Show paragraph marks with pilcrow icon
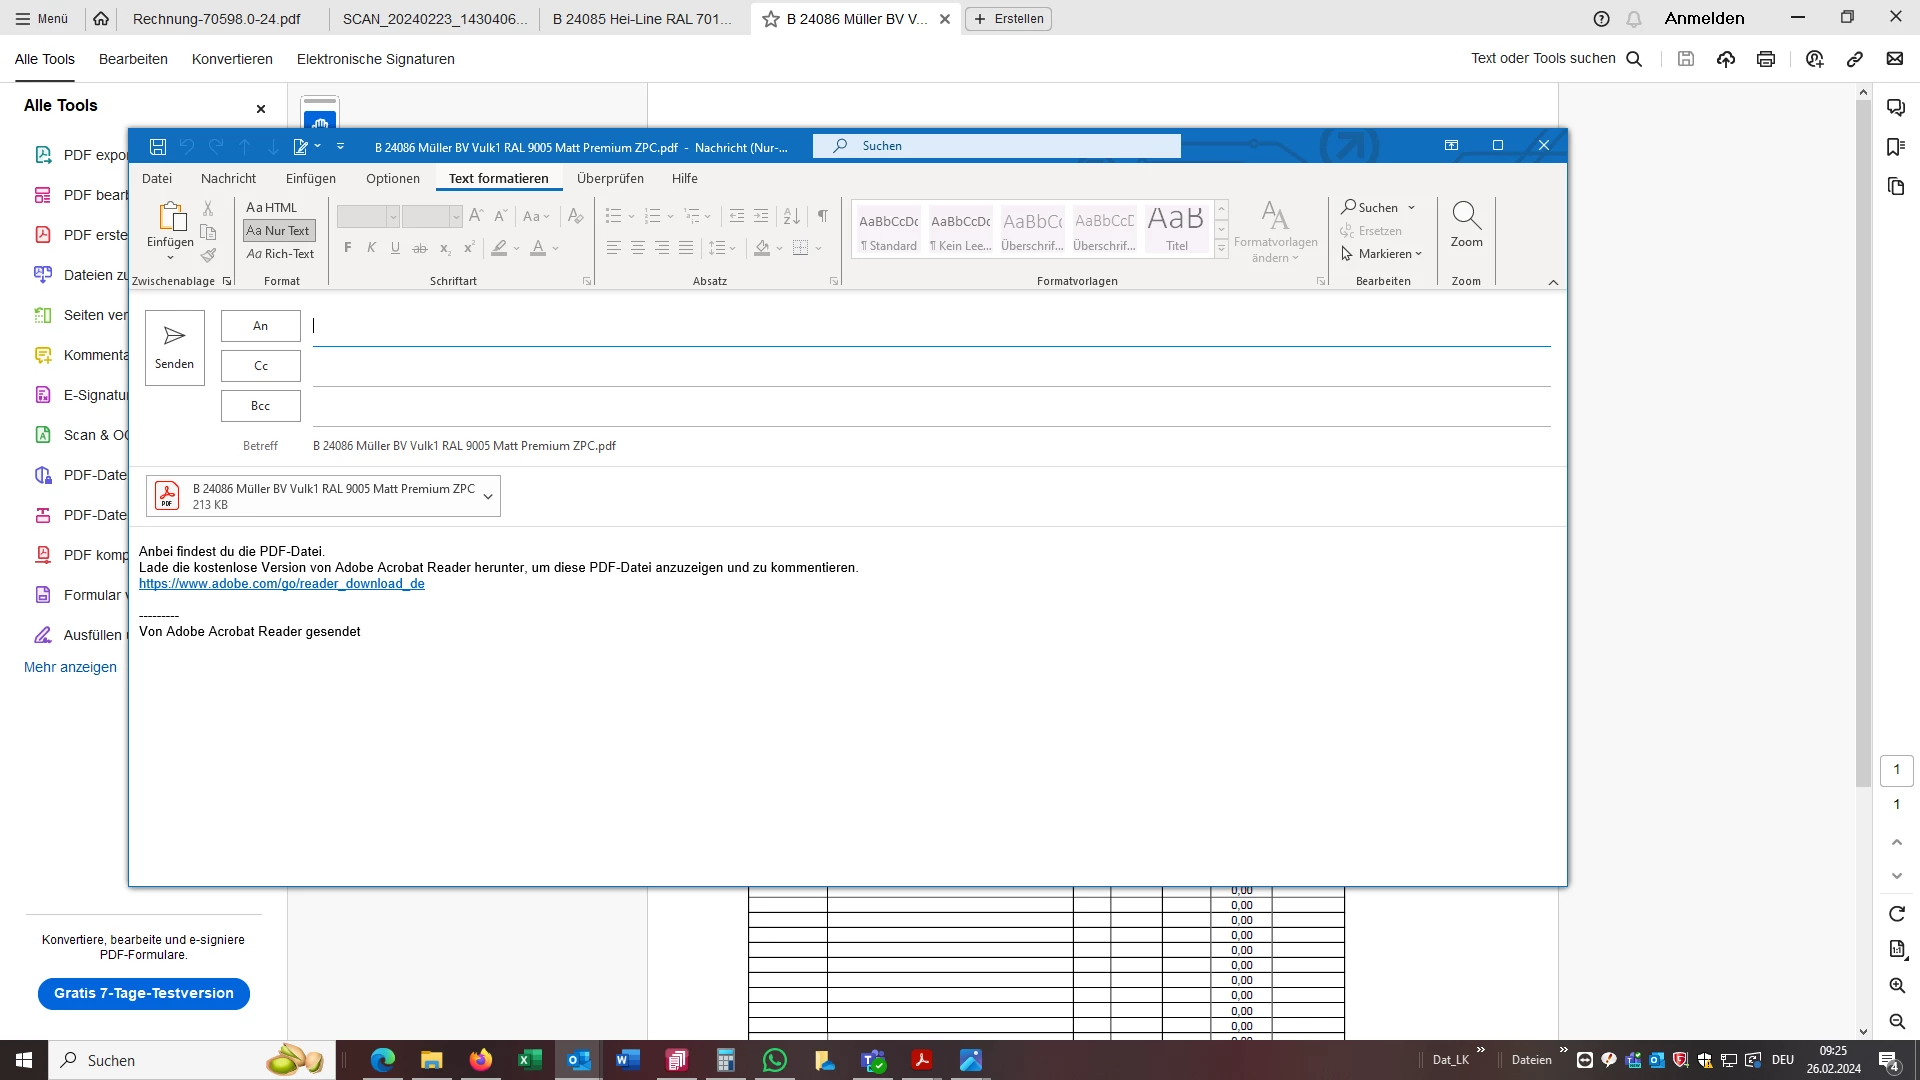 pos(822,216)
